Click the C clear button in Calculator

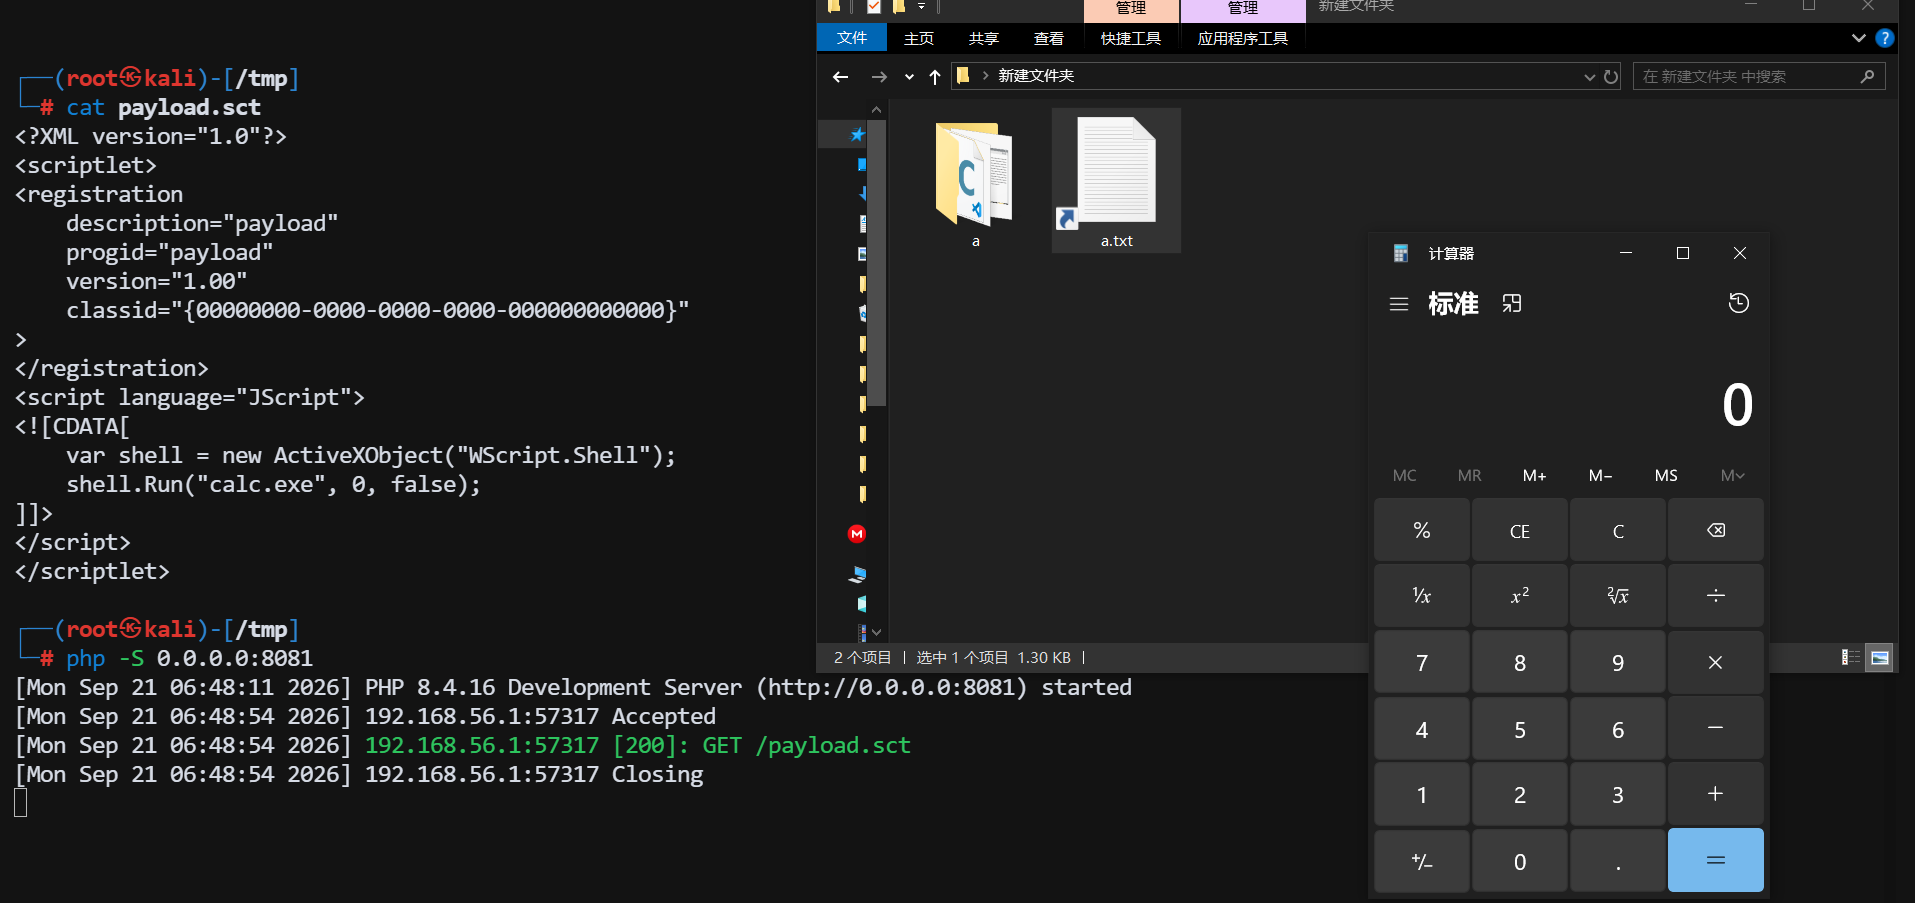click(1618, 530)
